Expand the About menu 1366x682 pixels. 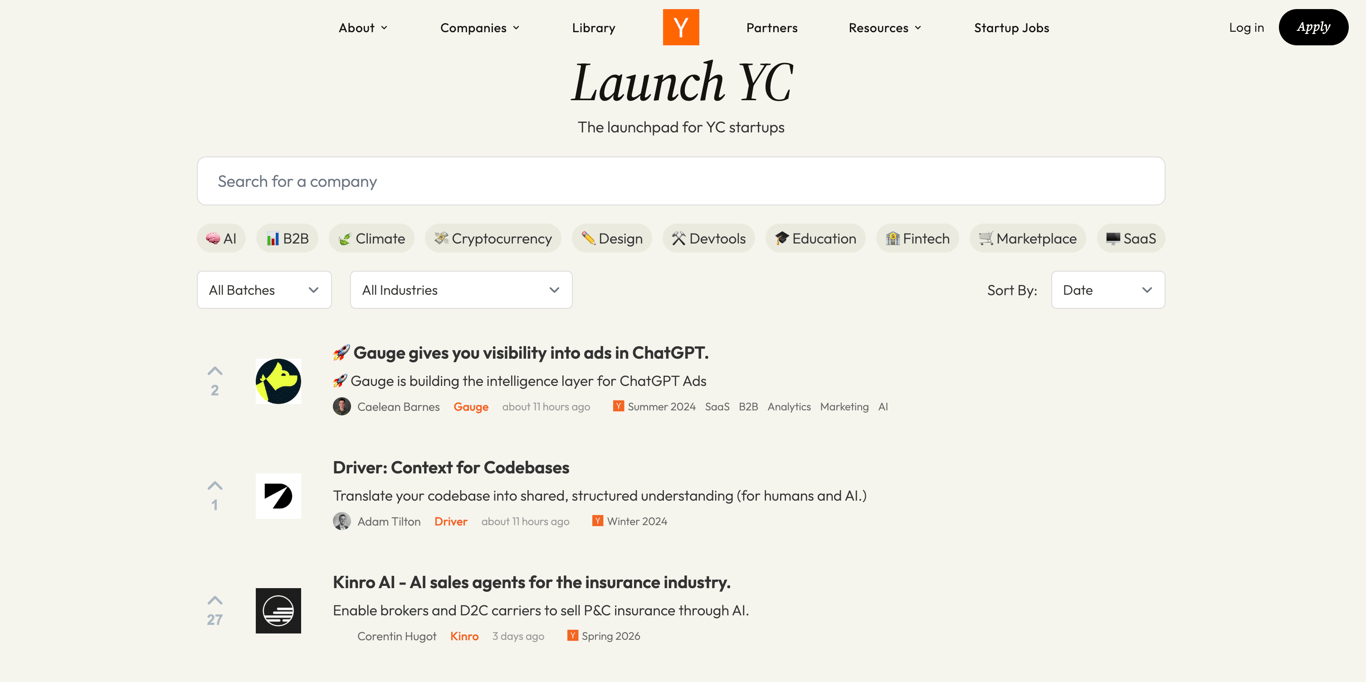pyautogui.click(x=363, y=28)
